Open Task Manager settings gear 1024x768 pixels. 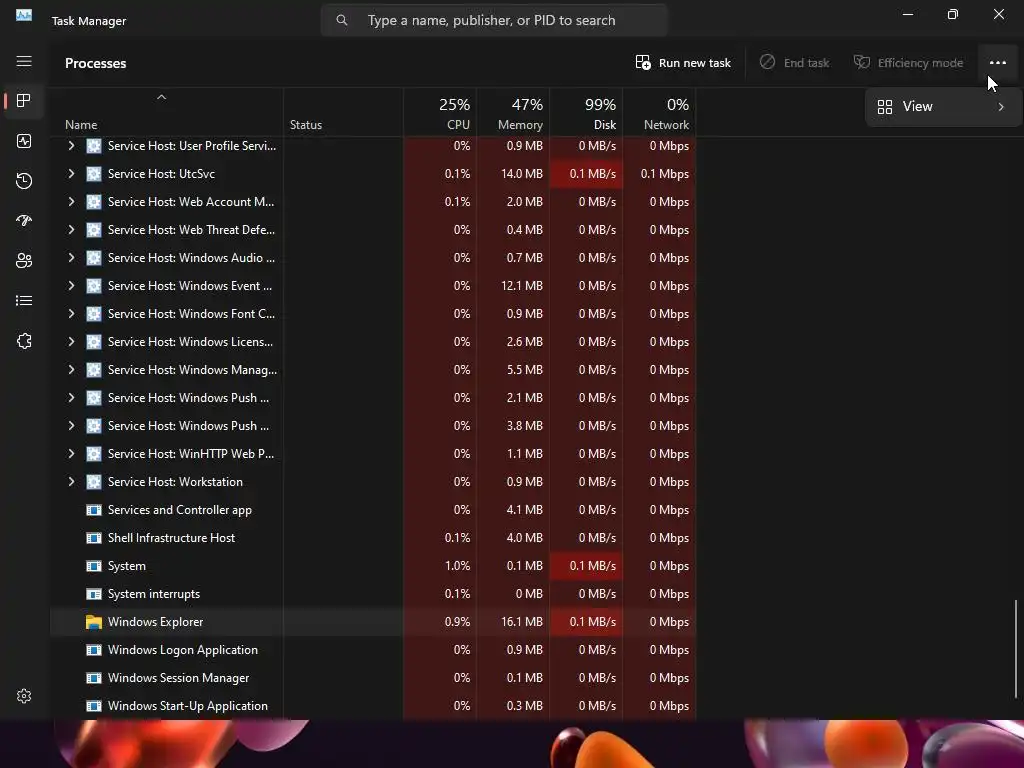tap(24, 696)
